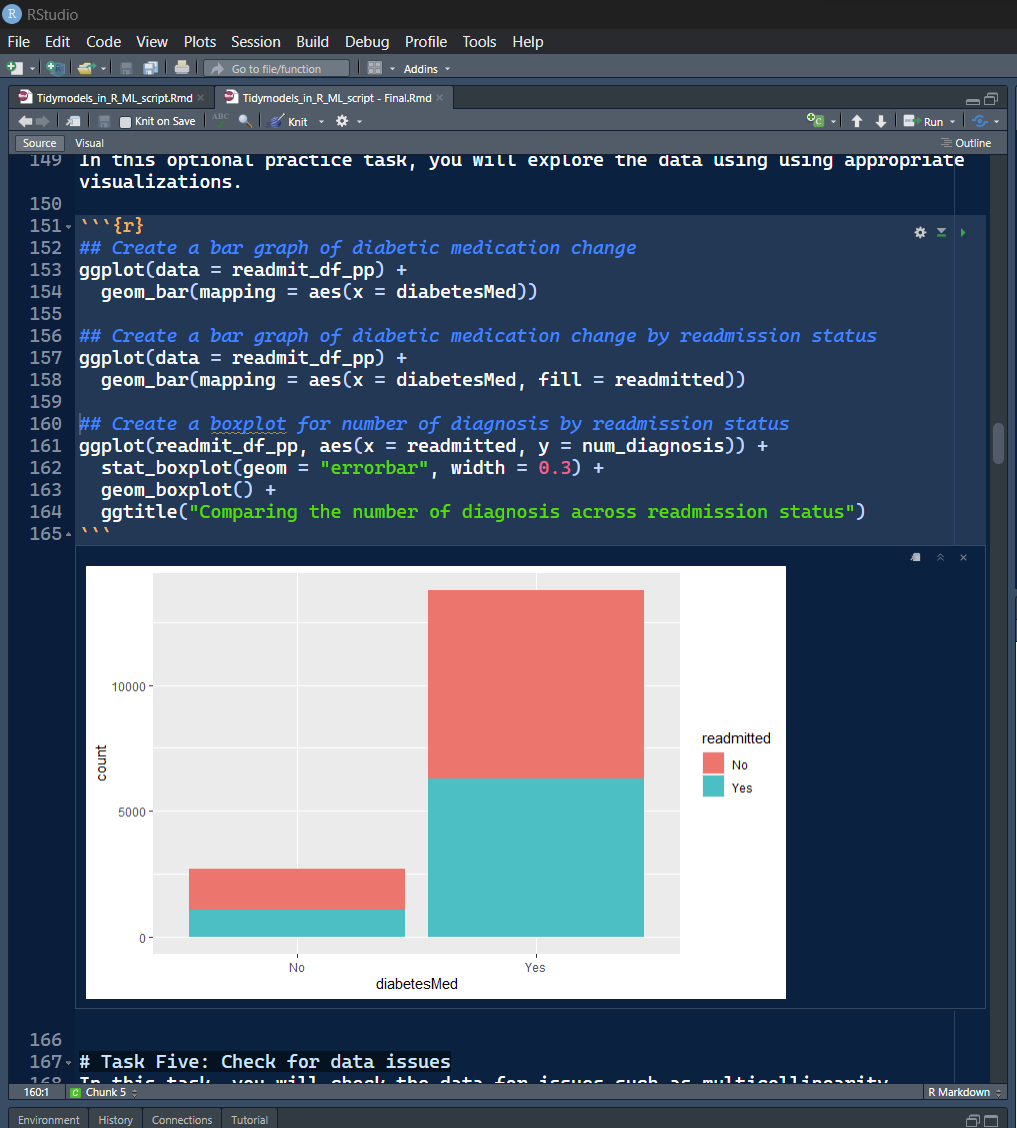Click the run current chunk play icon
The height and width of the screenshot is (1128, 1017).
tap(963, 232)
